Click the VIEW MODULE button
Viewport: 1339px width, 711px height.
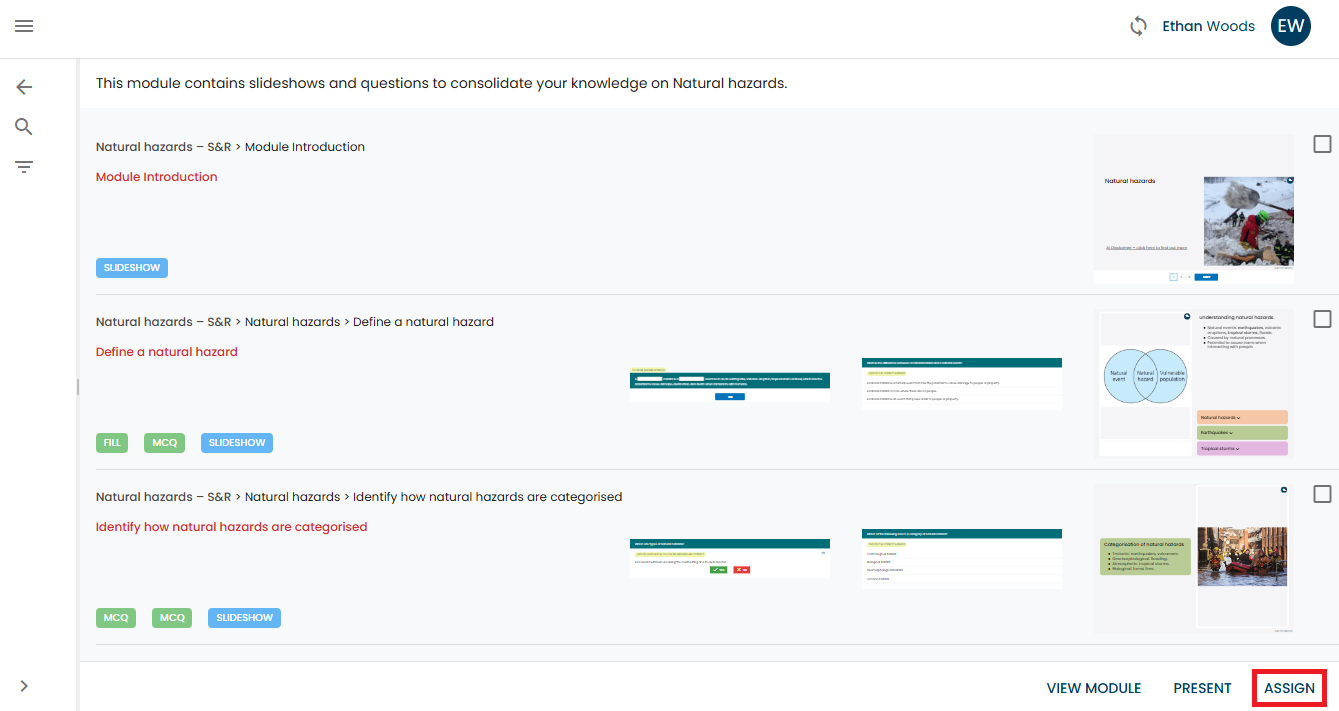click(x=1093, y=688)
